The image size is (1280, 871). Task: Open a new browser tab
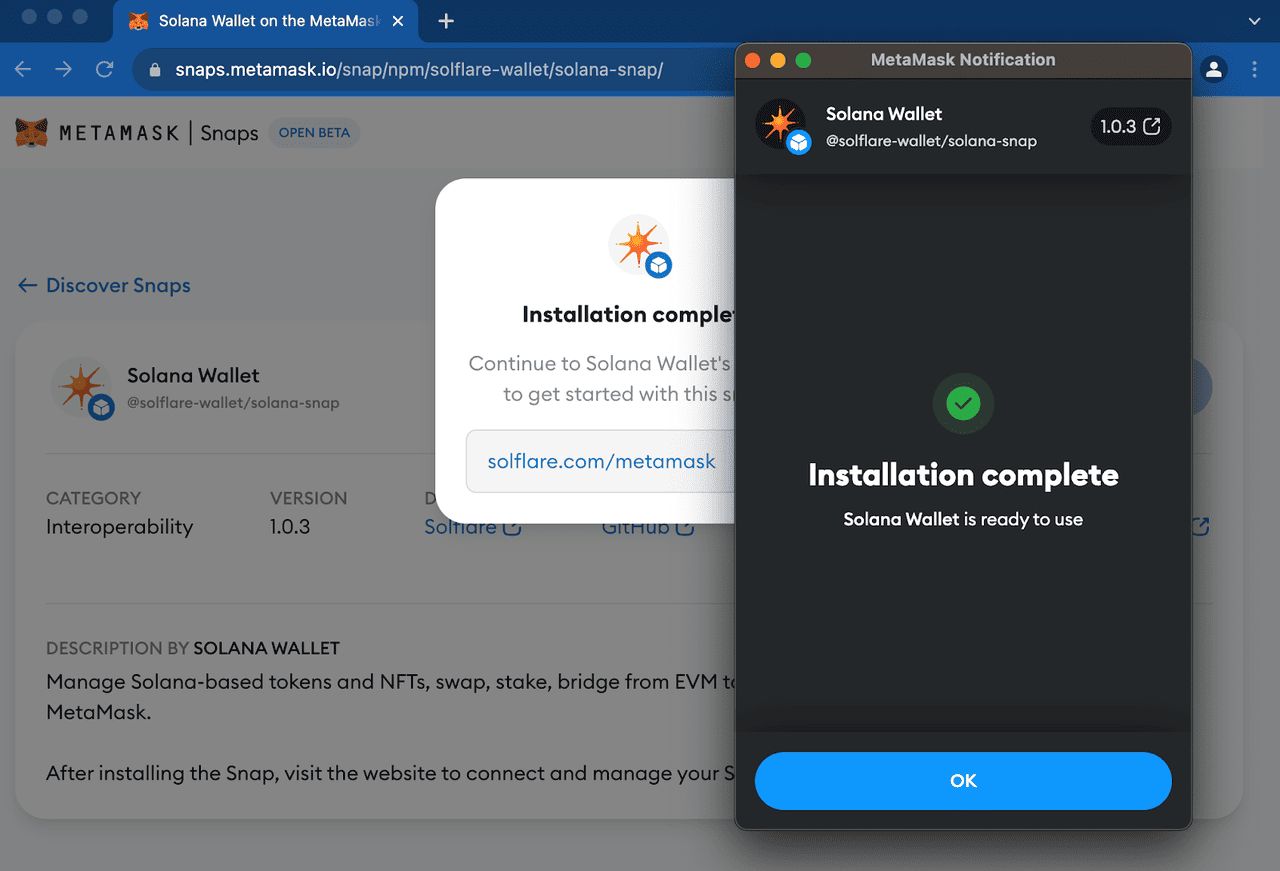(x=445, y=20)
